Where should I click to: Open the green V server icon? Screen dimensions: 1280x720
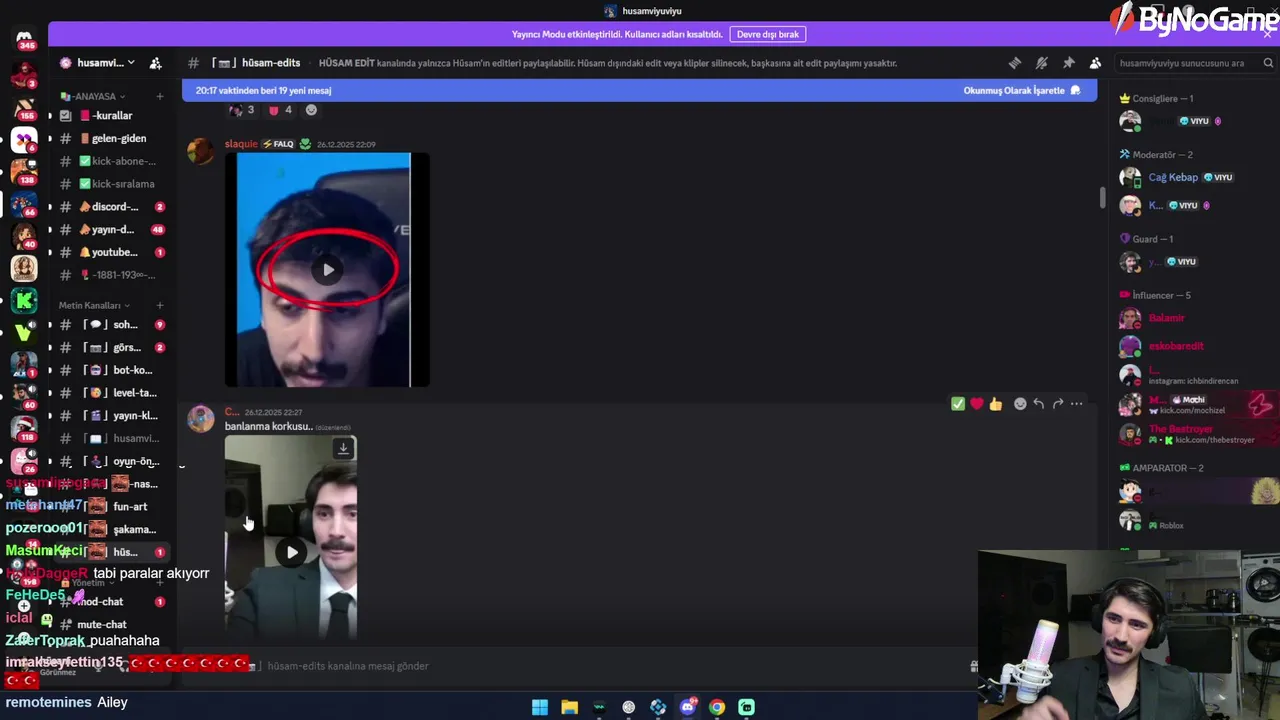click(x=24, y=332)
